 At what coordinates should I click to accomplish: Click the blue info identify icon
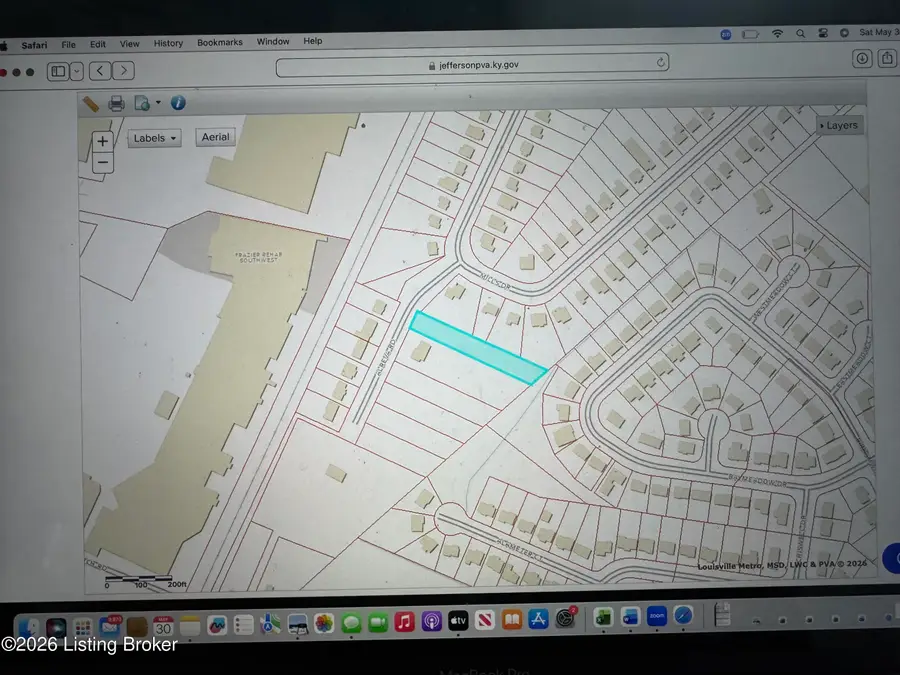(178, 103)
